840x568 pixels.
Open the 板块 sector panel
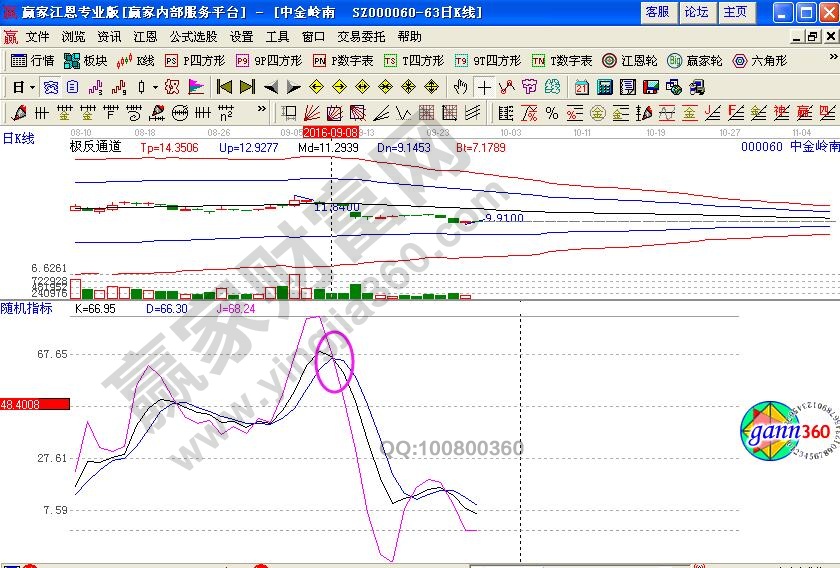click(x=86, y=60)
